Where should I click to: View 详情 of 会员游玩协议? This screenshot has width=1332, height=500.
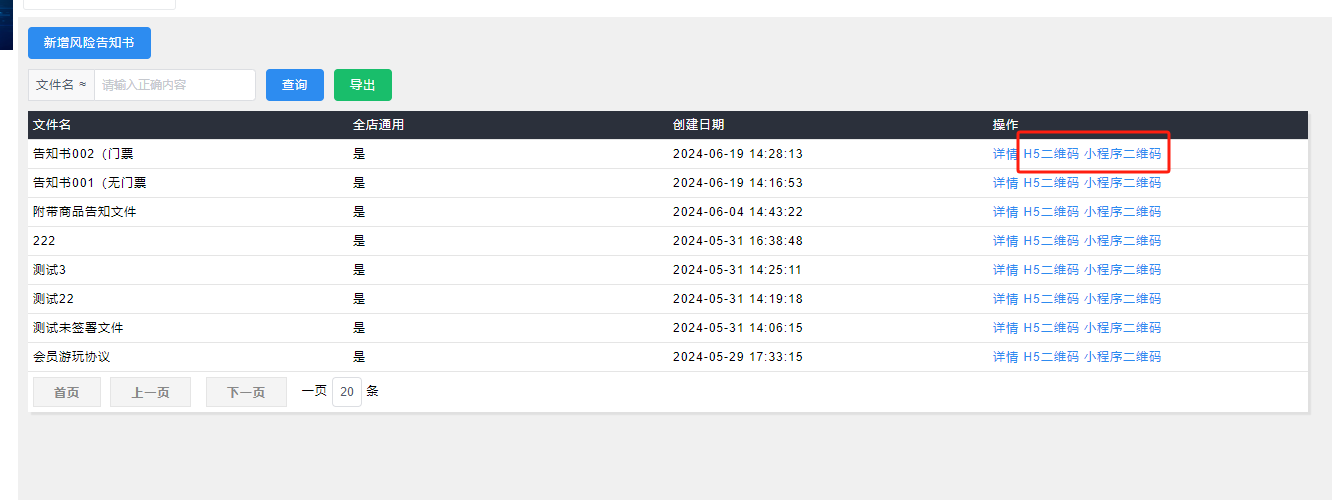[x=1005, y=357]
